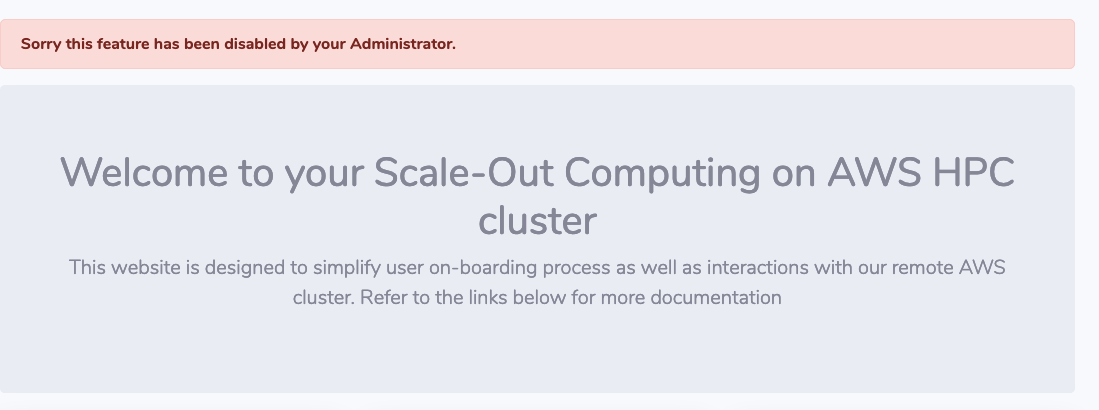Click "AWS HPC" in the welcome heading
The image size is (1099, 410).
[921, 173]
